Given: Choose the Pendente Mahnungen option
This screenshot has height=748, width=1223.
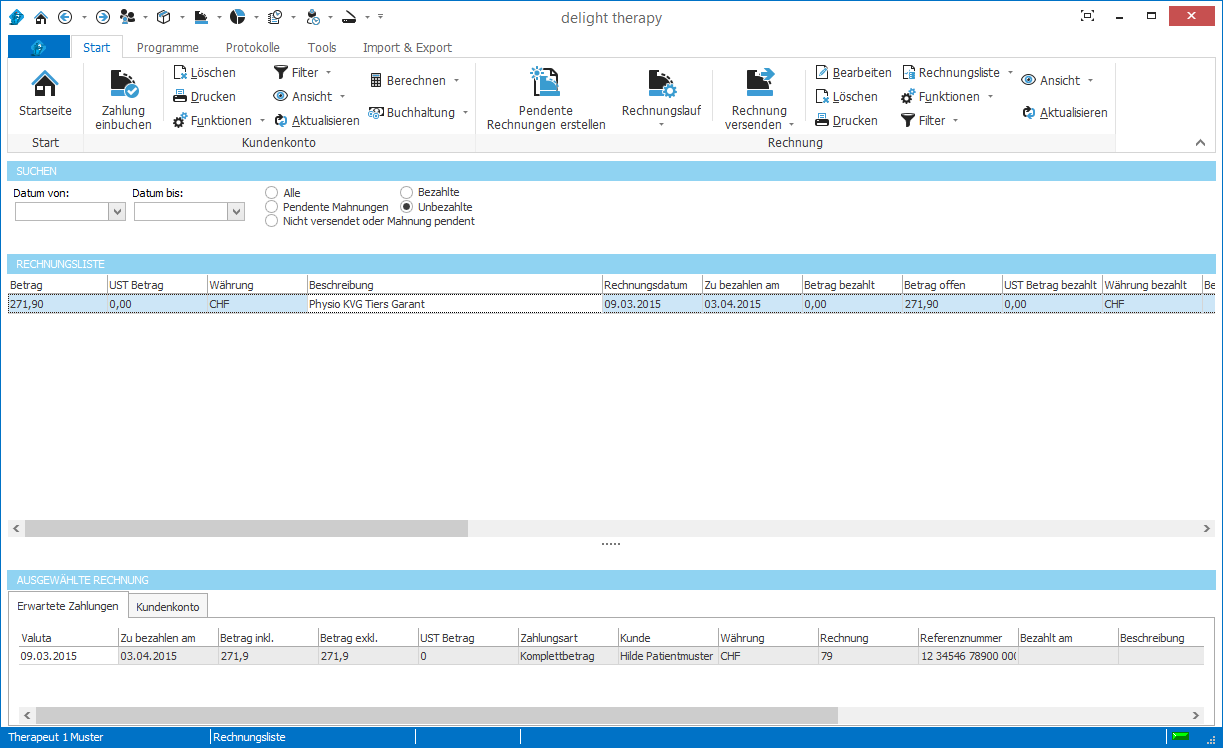Looking at the screenshot, I should tap(272, 207).
